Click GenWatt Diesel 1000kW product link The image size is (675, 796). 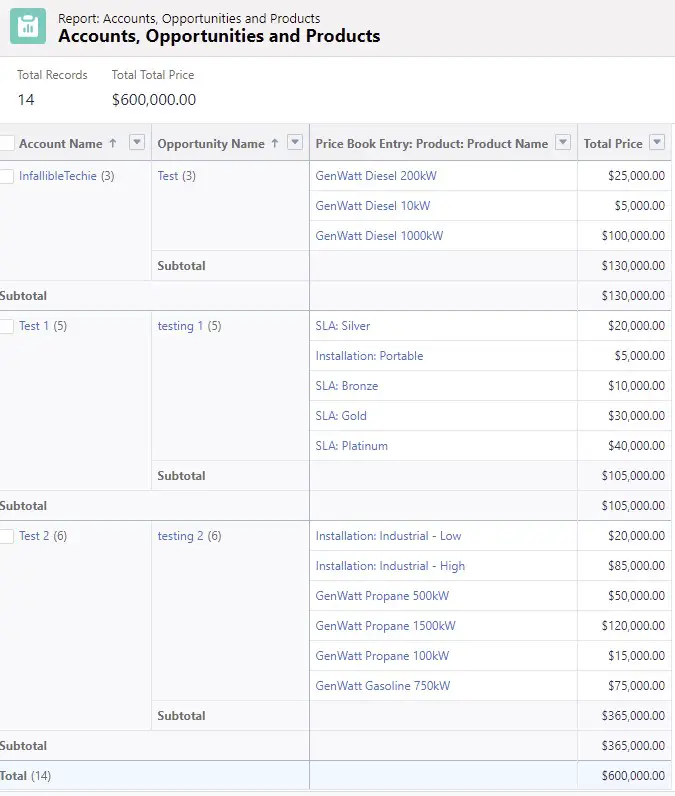pyautogui.click(x=379, y=236)
